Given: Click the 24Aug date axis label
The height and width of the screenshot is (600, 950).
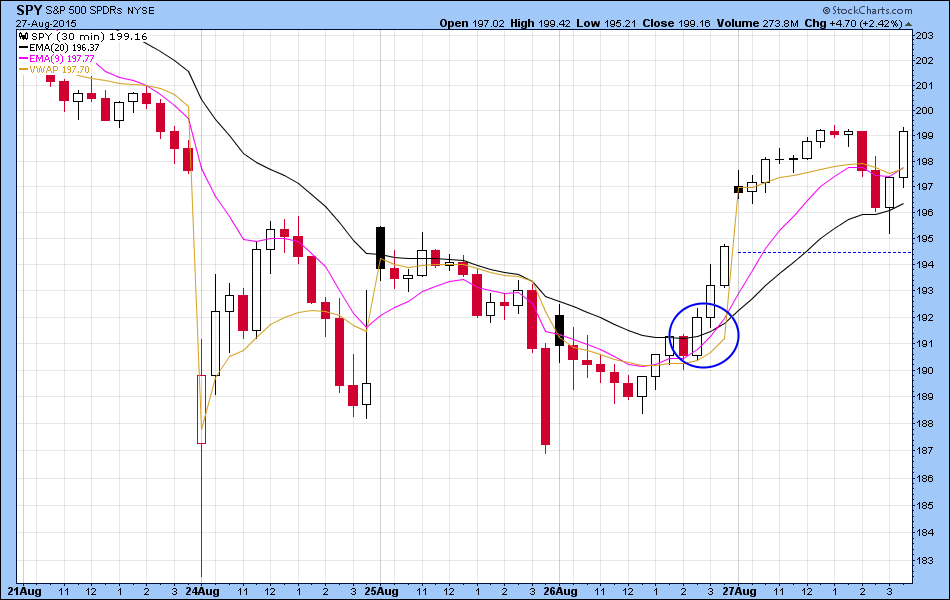Looking at the screenshot, I should tap(202, 591).
